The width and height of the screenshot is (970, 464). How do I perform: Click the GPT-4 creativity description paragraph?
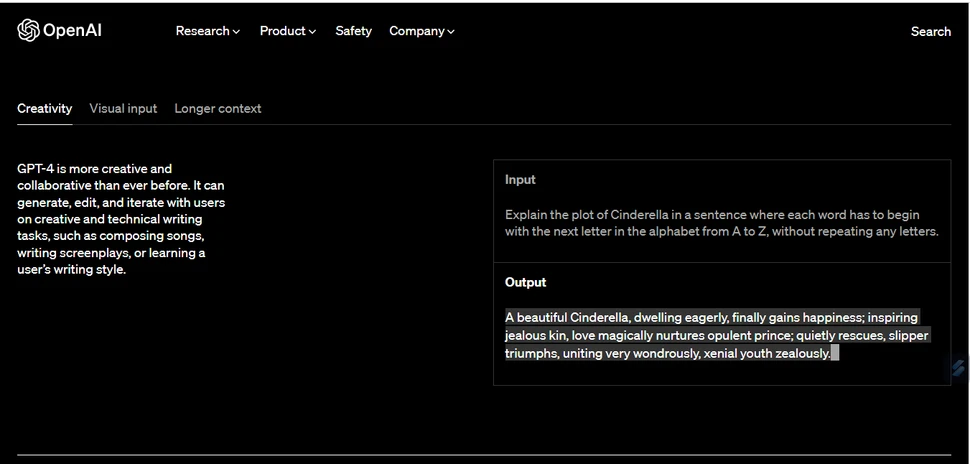click(x=120, y=219)
